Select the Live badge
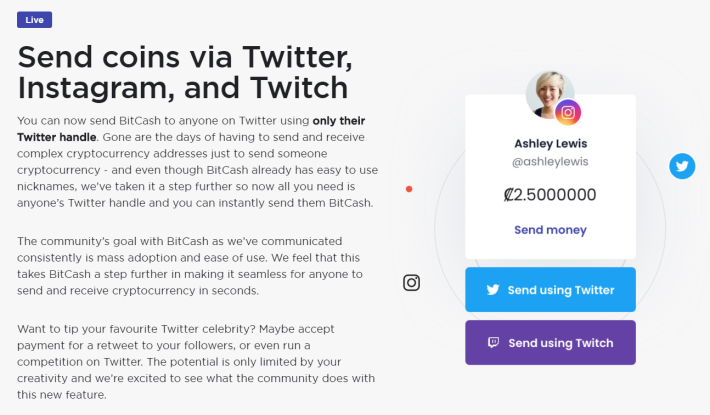The width and height of the screenshot is (710, 415). click(x=35, y=20)
